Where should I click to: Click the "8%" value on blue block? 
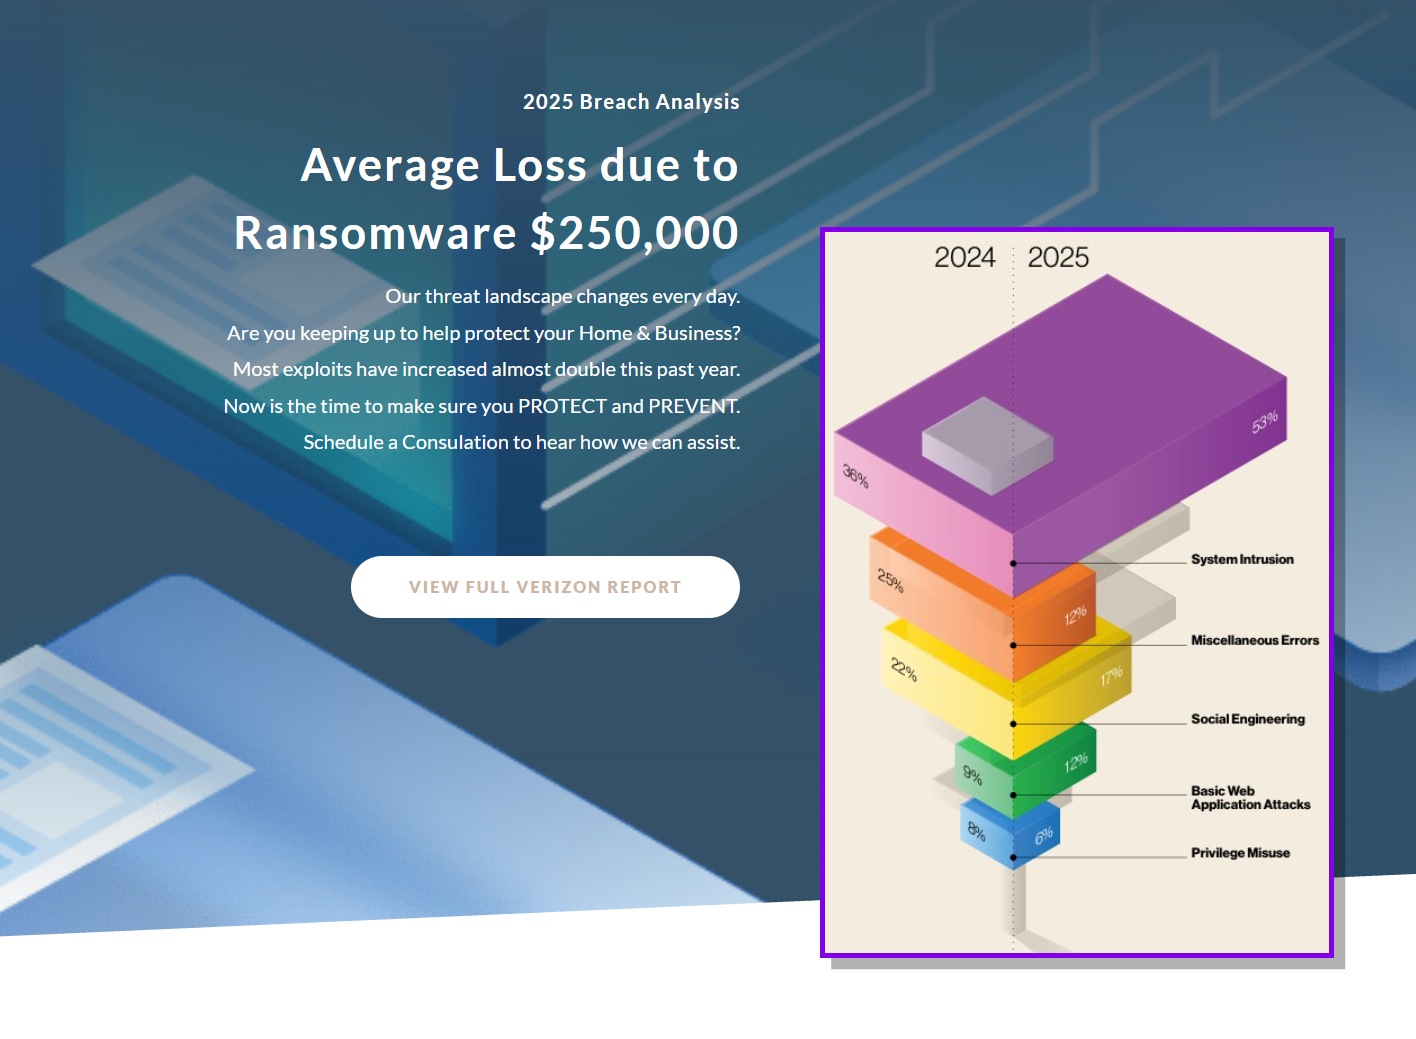[976, 831]
